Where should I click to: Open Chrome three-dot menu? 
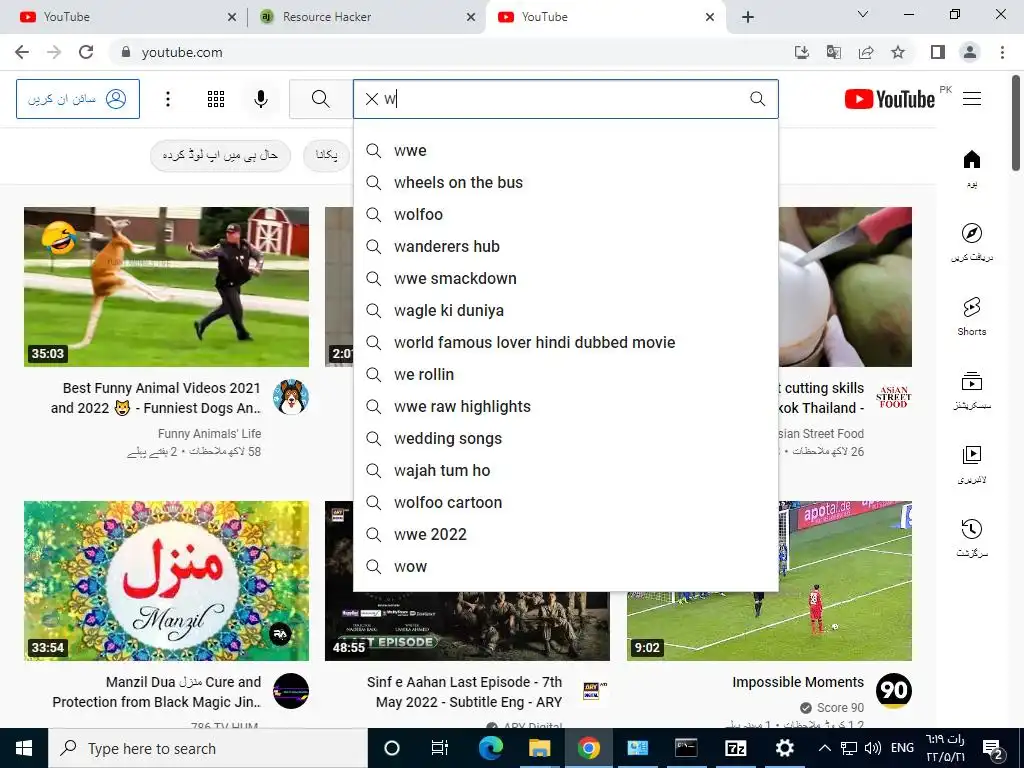(x=1002, y=52)
